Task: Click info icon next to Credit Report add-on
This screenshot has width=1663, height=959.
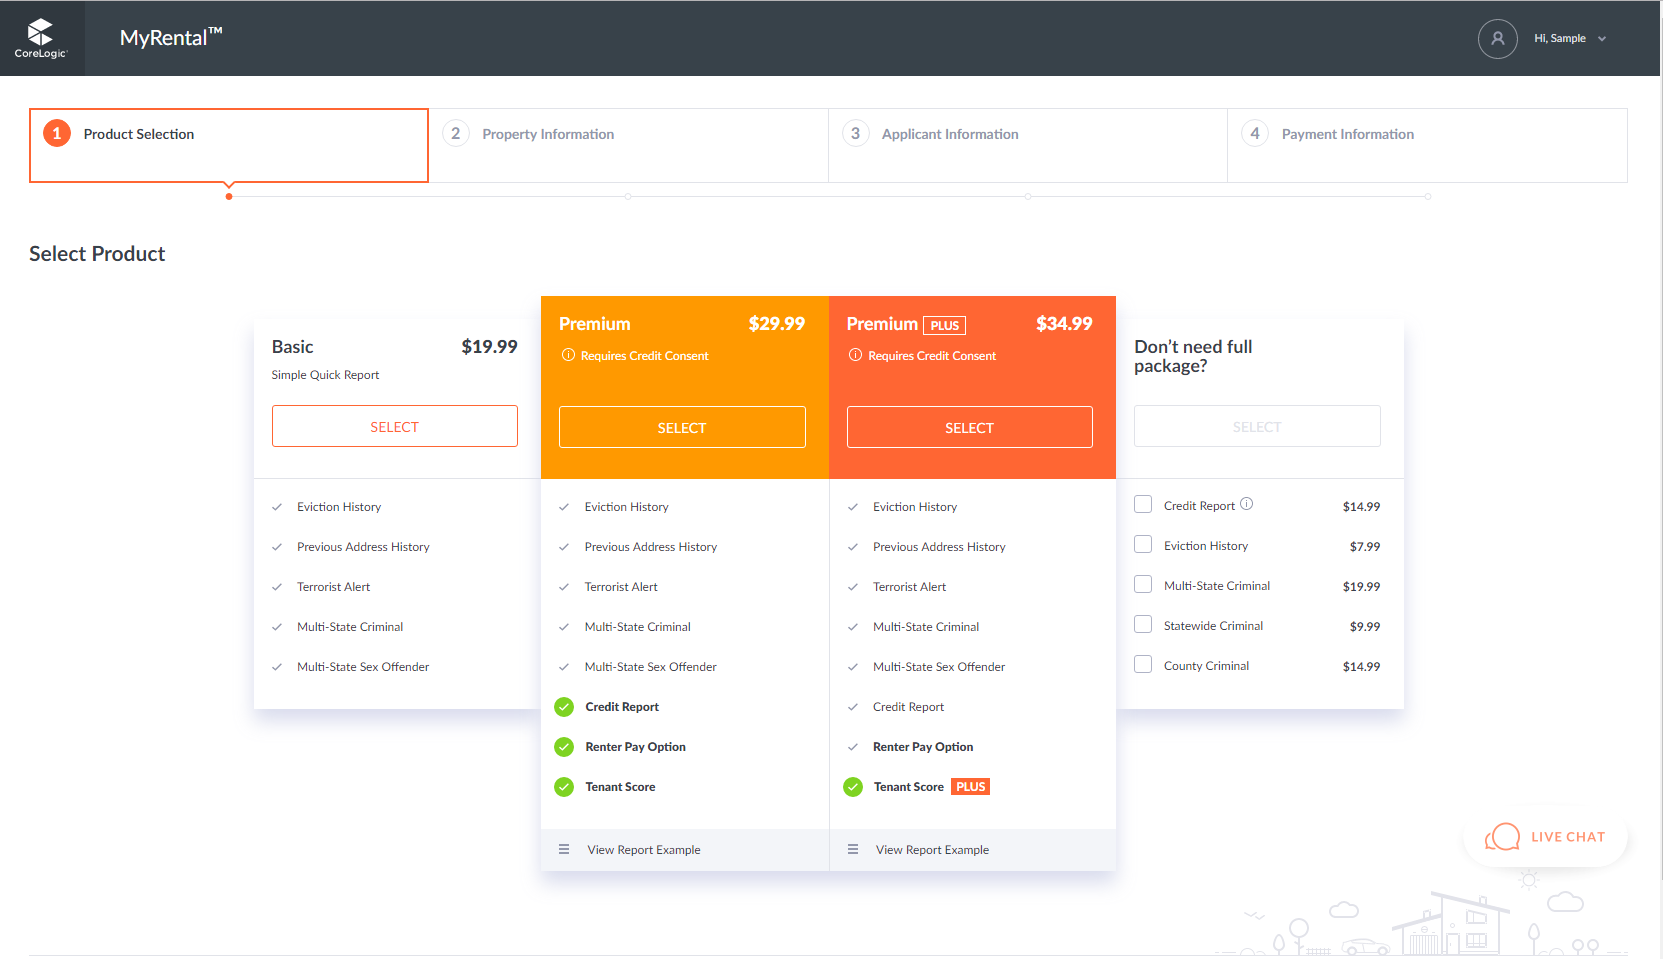Action: click(1246, 504)
